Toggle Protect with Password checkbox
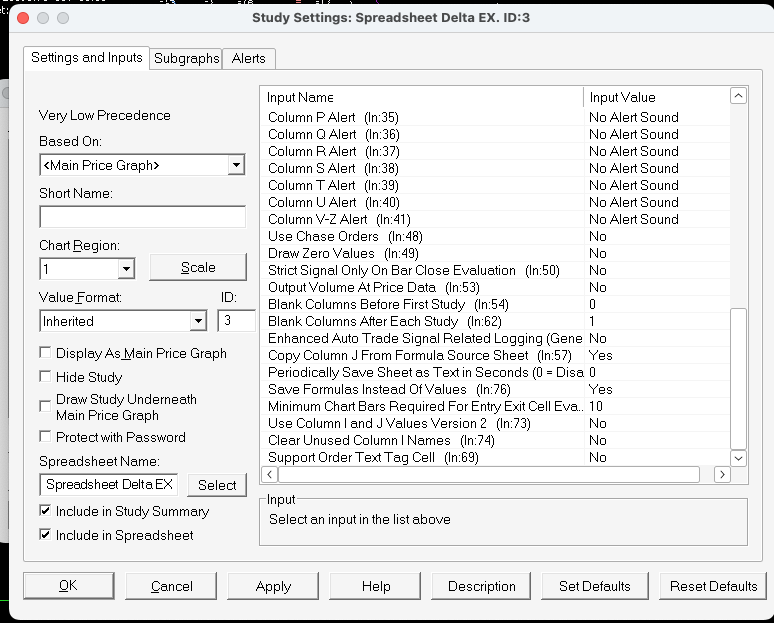This screenshot has height=623, width=774. point(46,437)
